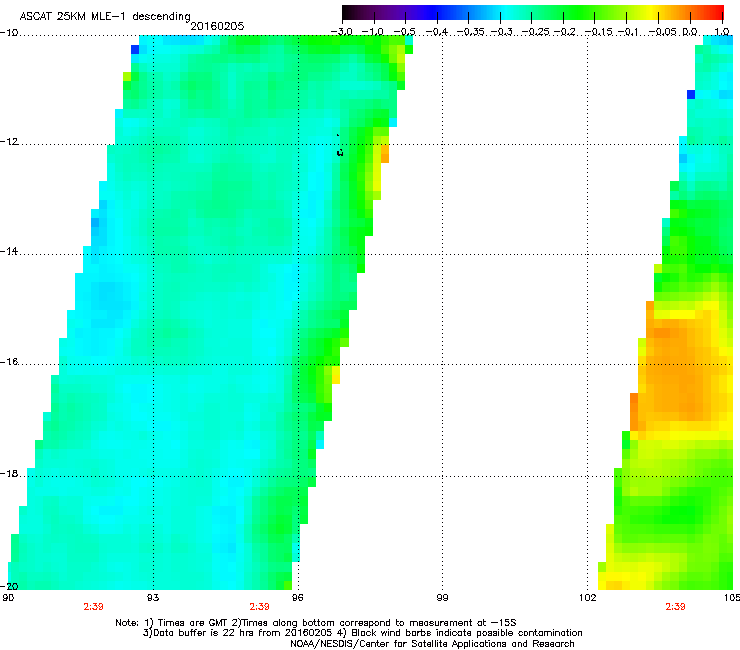The height and width of the screenshot is (650, 740).
Task: Select the 99 longitude axis label
Action: point(442,598)
